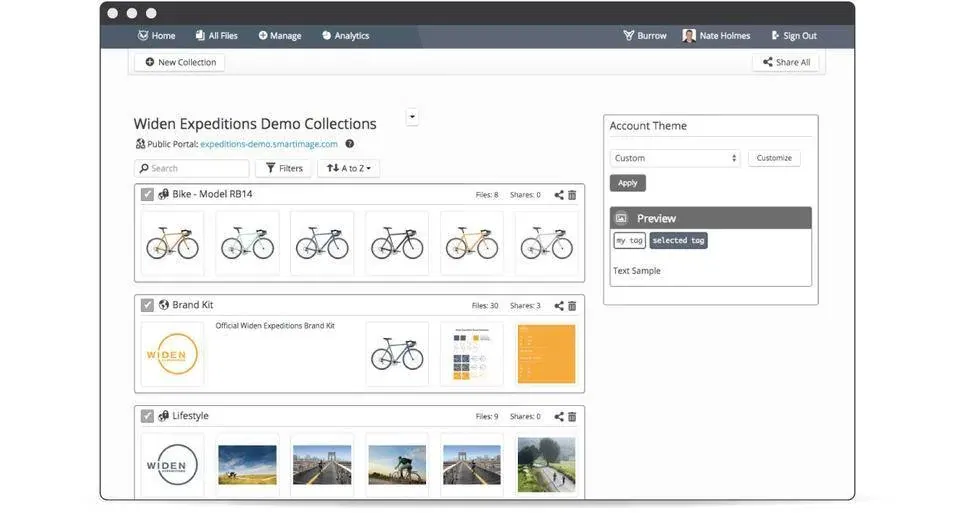The image size is (960, 513).
Task: Toggle the Lifestyle collection checkbox
Action: pyautogui.click(x=147, y=417)
